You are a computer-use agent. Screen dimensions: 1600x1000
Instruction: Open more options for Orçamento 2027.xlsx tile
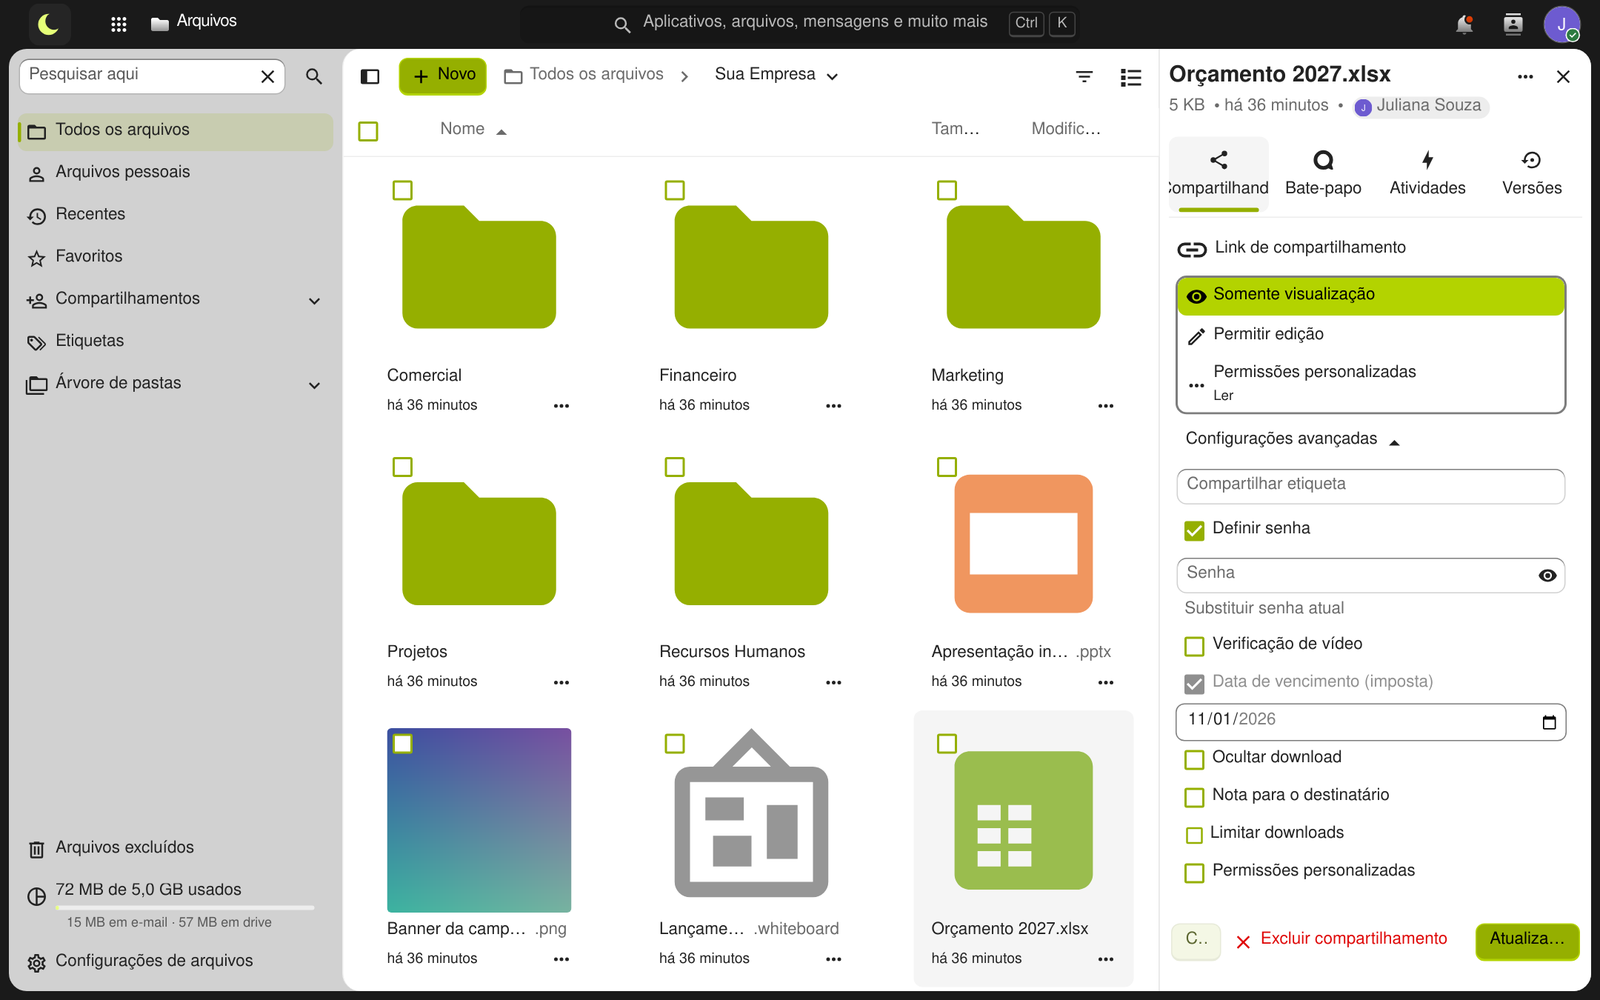point(1105,959)
